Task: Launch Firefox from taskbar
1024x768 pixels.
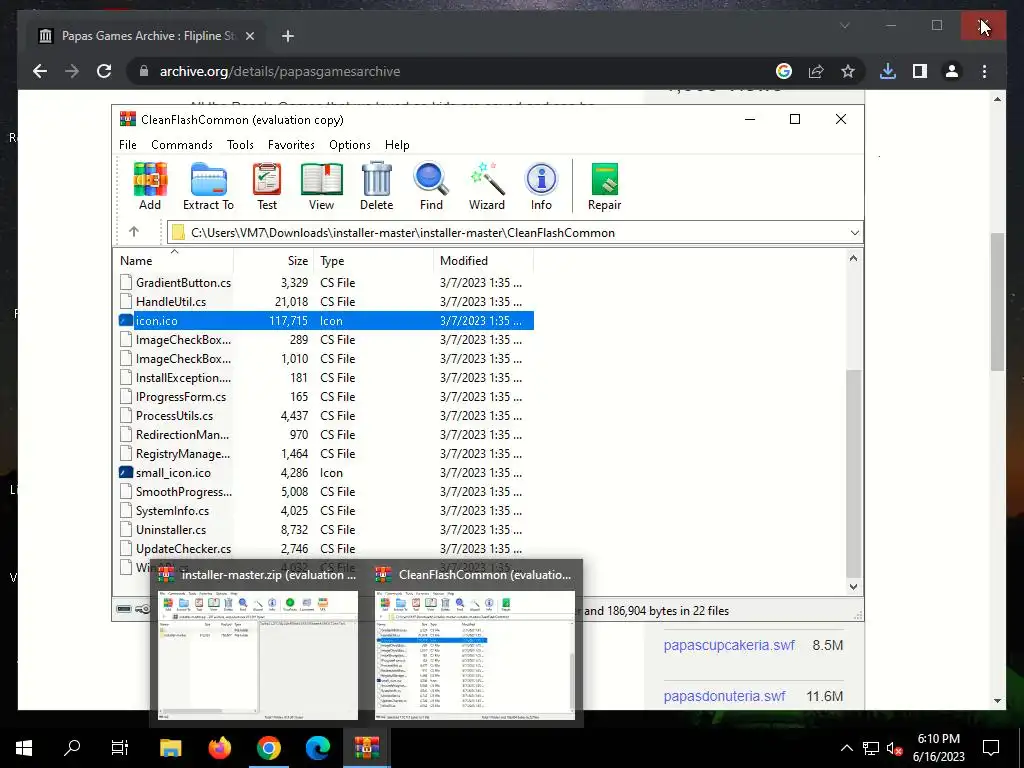Action: click(219, 748)
